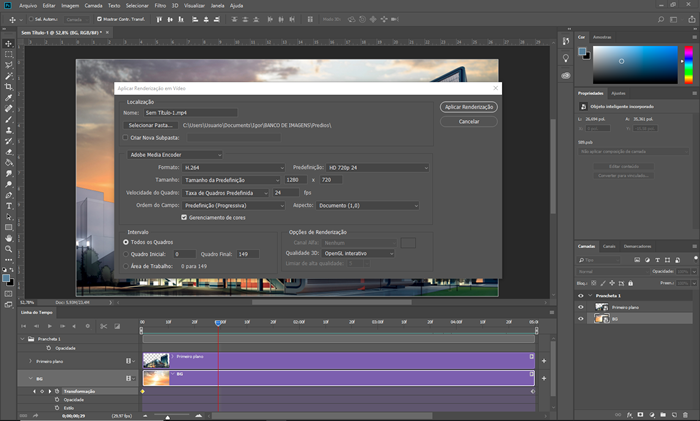Delete layer with trash icon
The image size is (700, 421).
coord(685,415)
